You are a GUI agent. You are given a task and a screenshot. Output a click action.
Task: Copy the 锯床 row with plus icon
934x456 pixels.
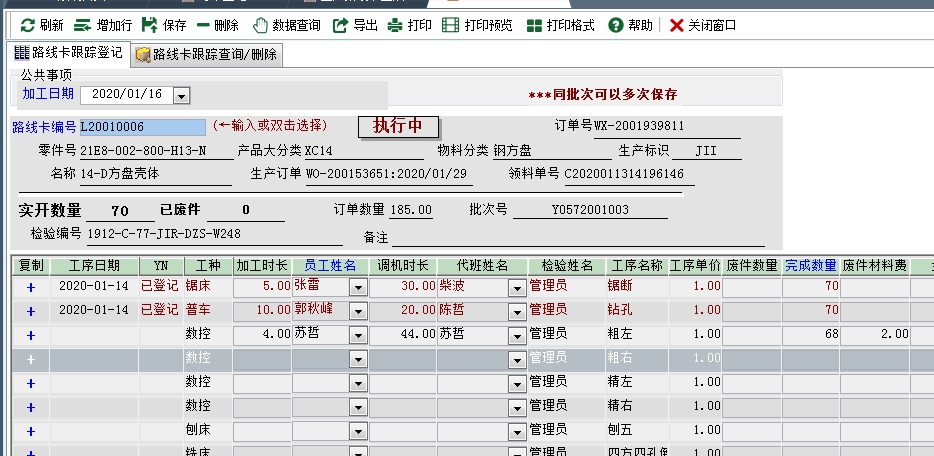[31, 288]
